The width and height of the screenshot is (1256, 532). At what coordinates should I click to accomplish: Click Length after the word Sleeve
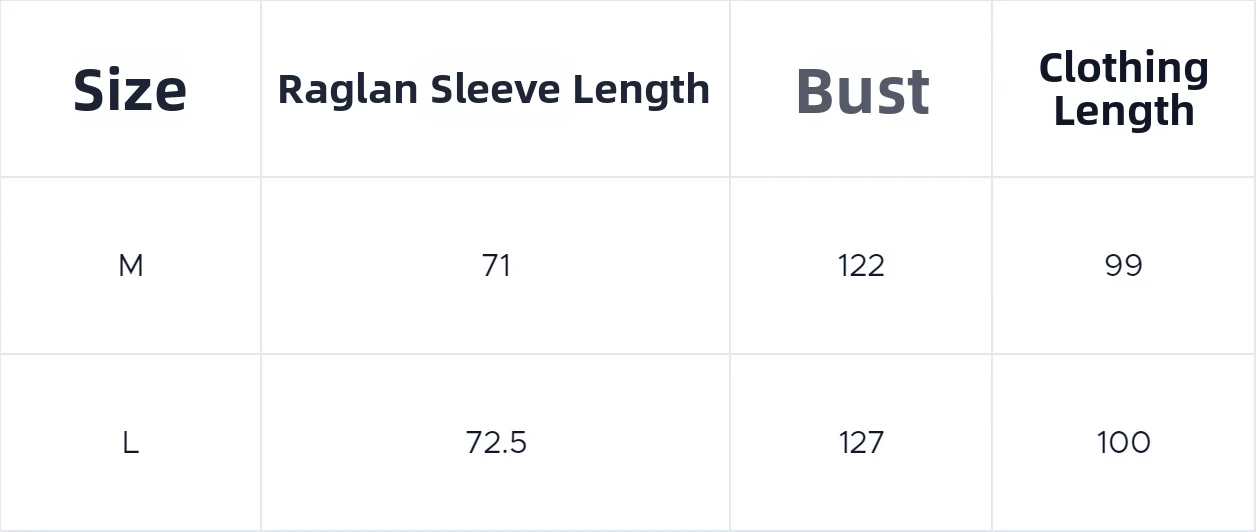coord(641,89)
